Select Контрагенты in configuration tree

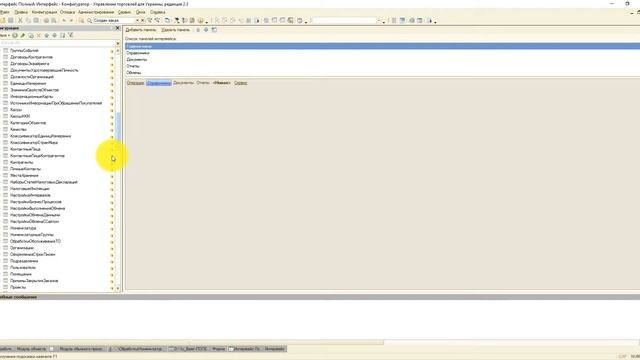pos(22,162)
